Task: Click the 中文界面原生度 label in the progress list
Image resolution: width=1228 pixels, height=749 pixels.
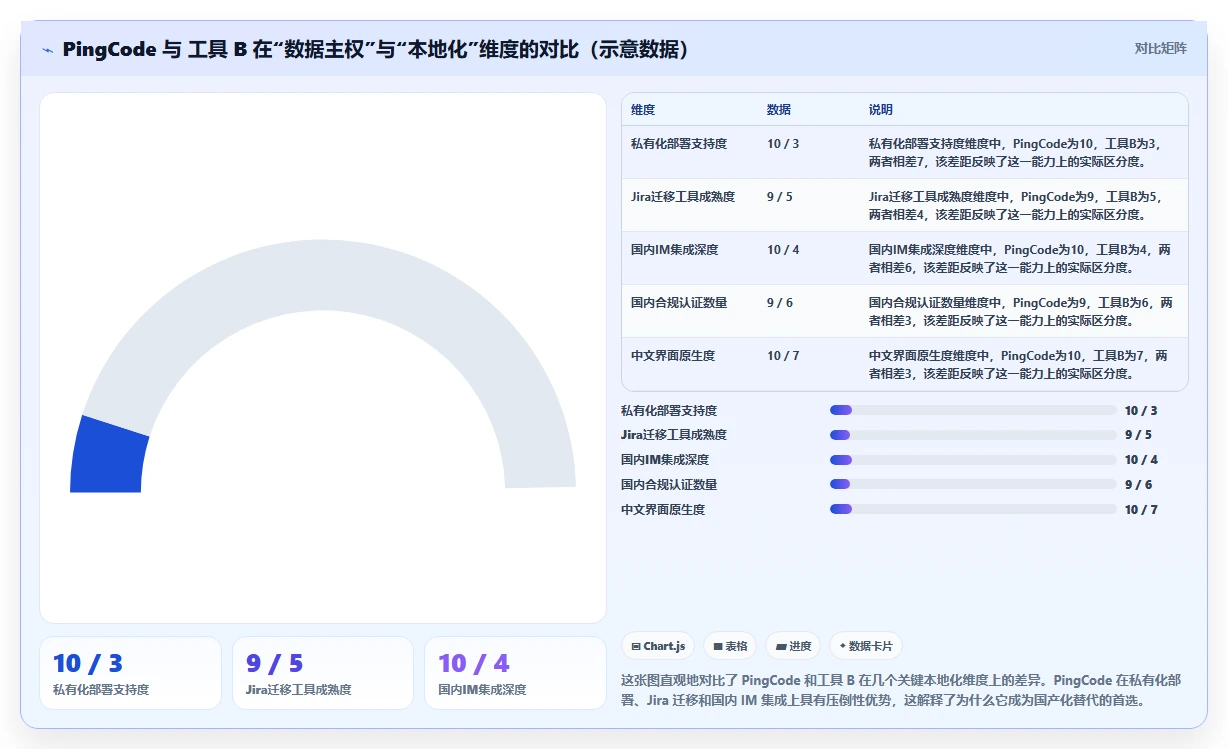Action: (663, 510)
